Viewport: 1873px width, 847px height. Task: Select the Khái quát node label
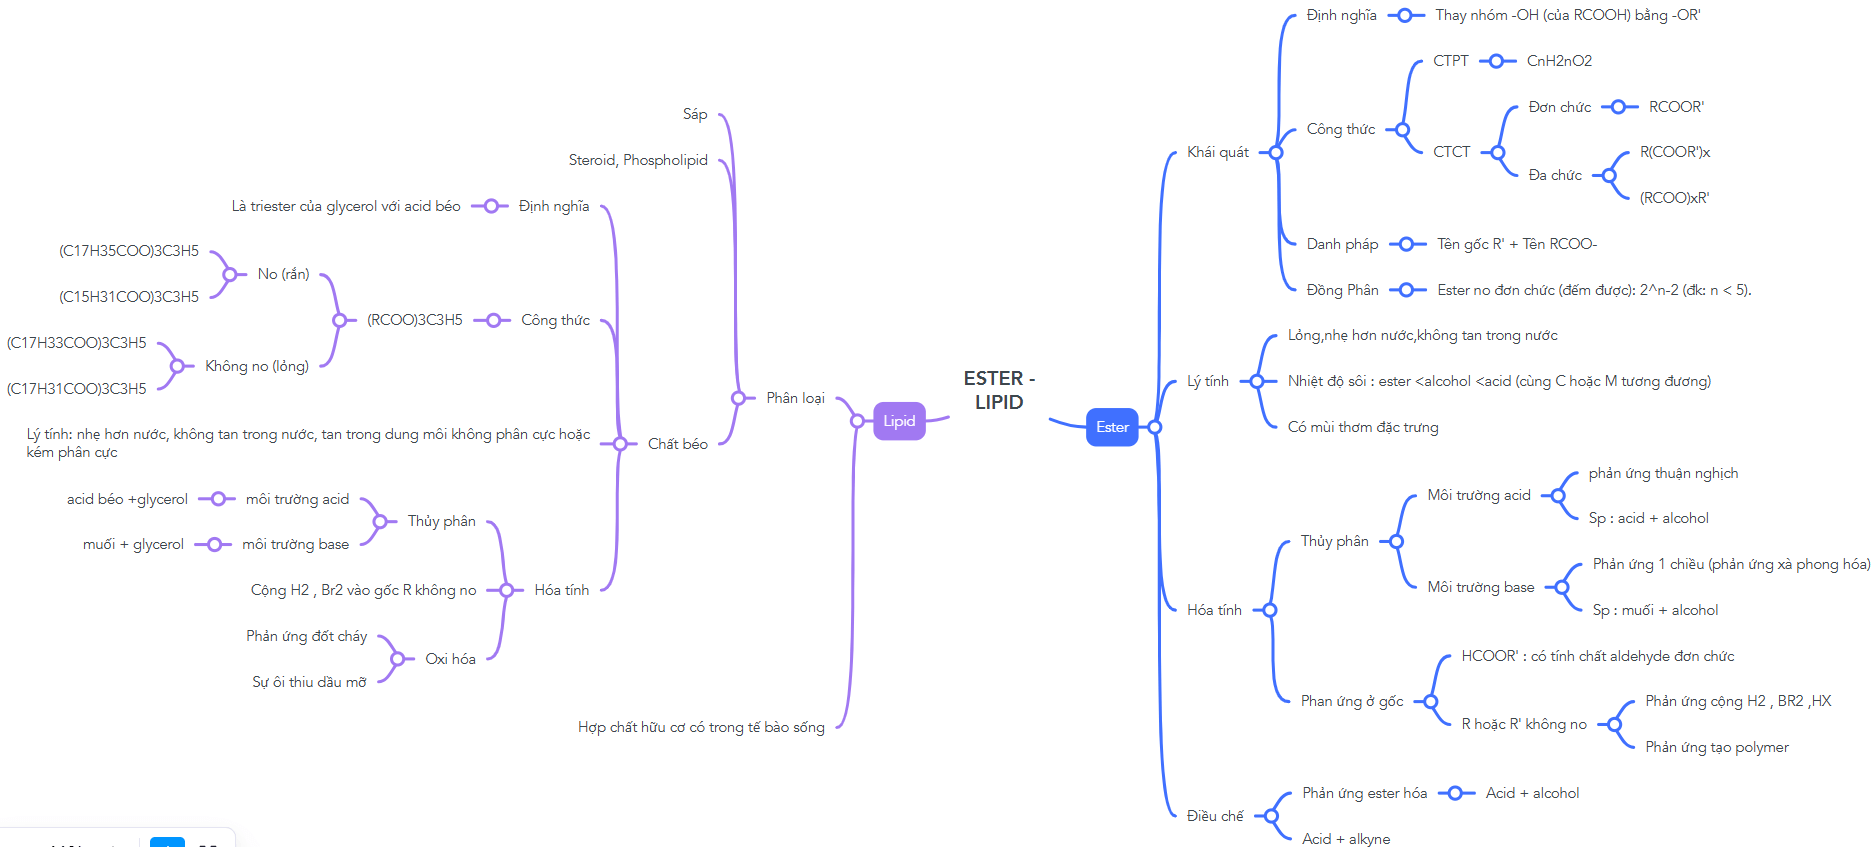(1217, 152)
